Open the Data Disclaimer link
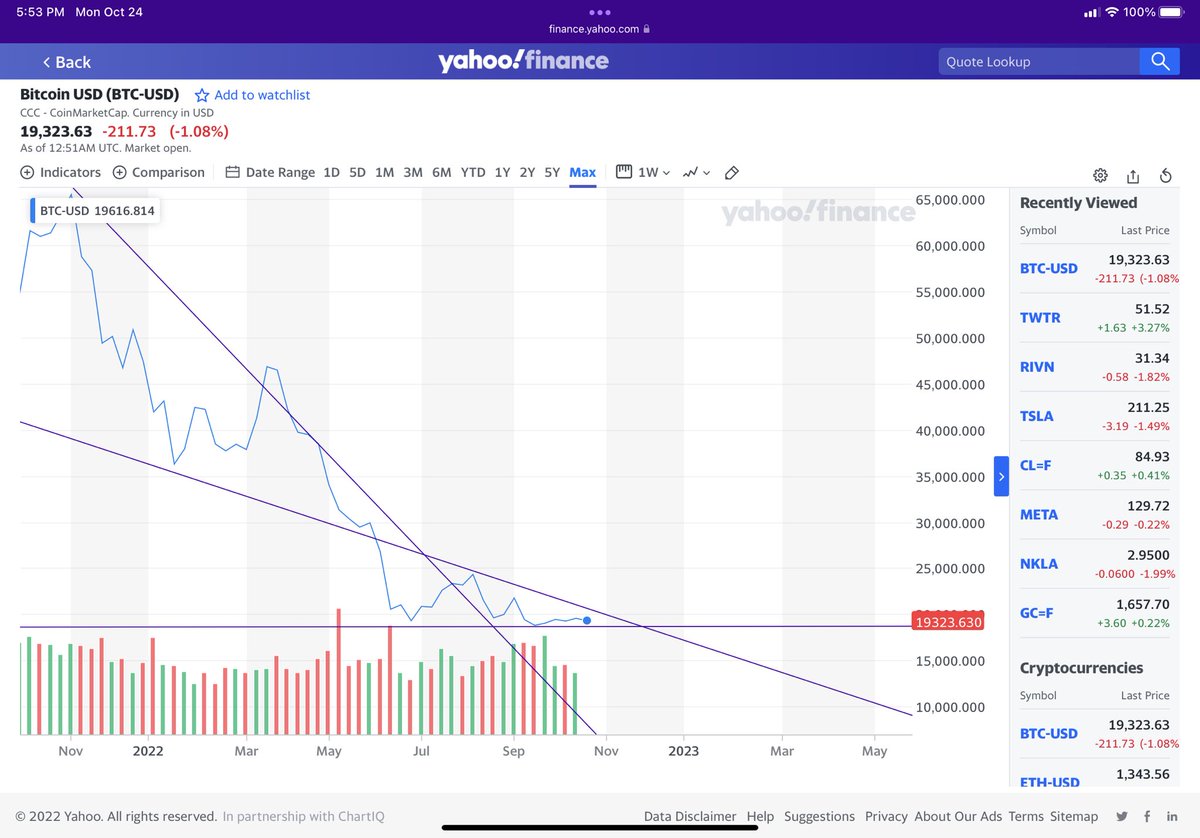1200x838 pixels. pos(690,816)
